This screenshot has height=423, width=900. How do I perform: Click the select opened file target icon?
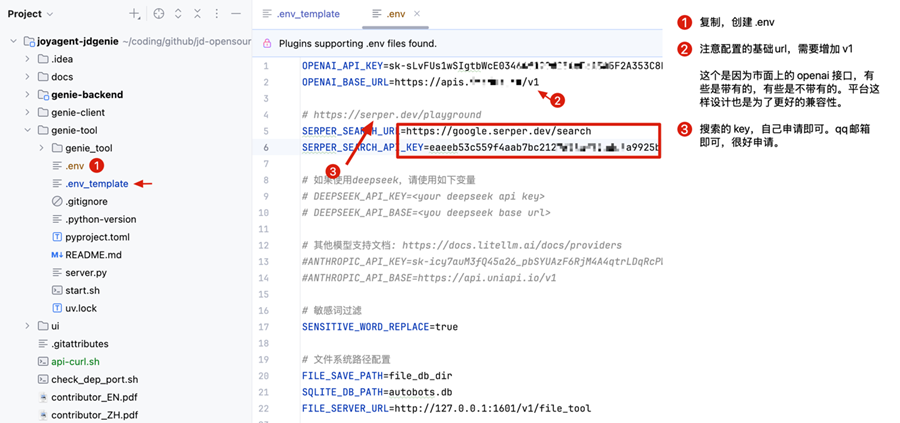159,14
